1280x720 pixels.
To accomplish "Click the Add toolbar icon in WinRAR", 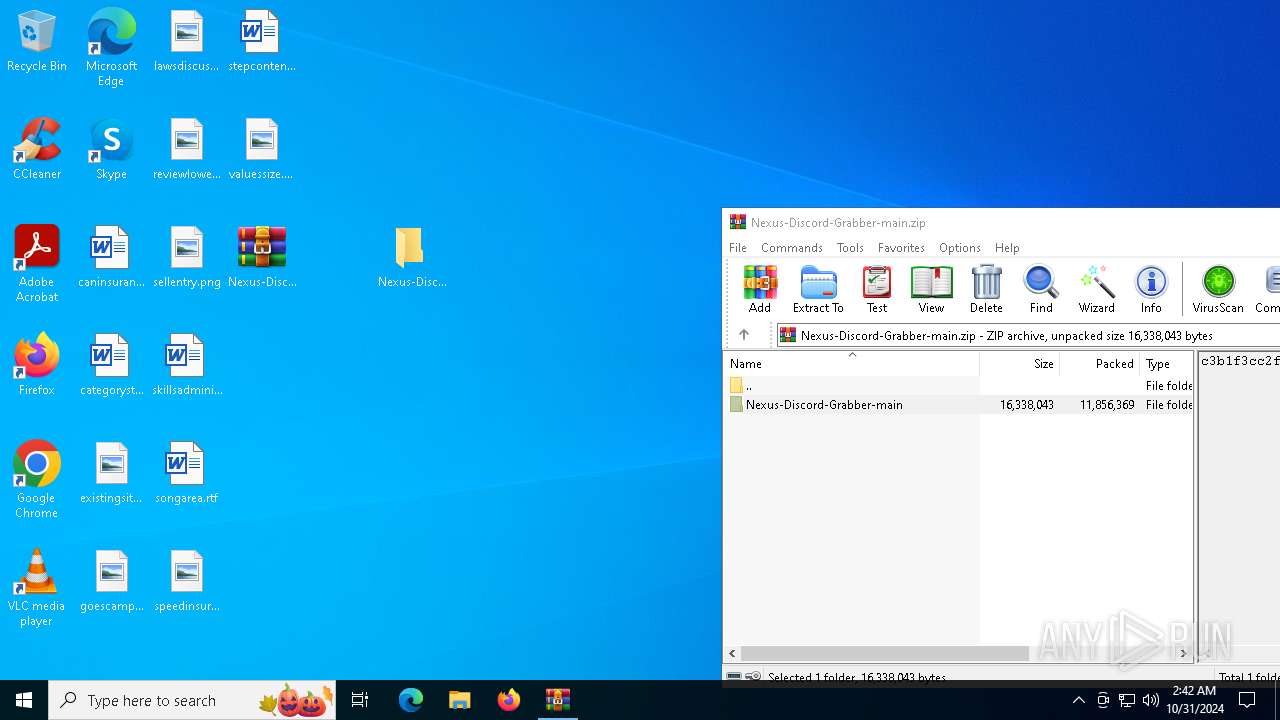I will pyautogui.click(x=760, y=289).
